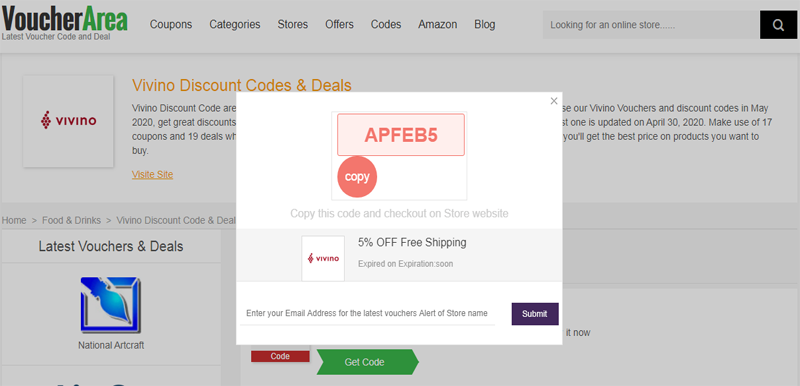Open the Categories menu item
This screenshot has height=386, width=800.
pos(235,24)
